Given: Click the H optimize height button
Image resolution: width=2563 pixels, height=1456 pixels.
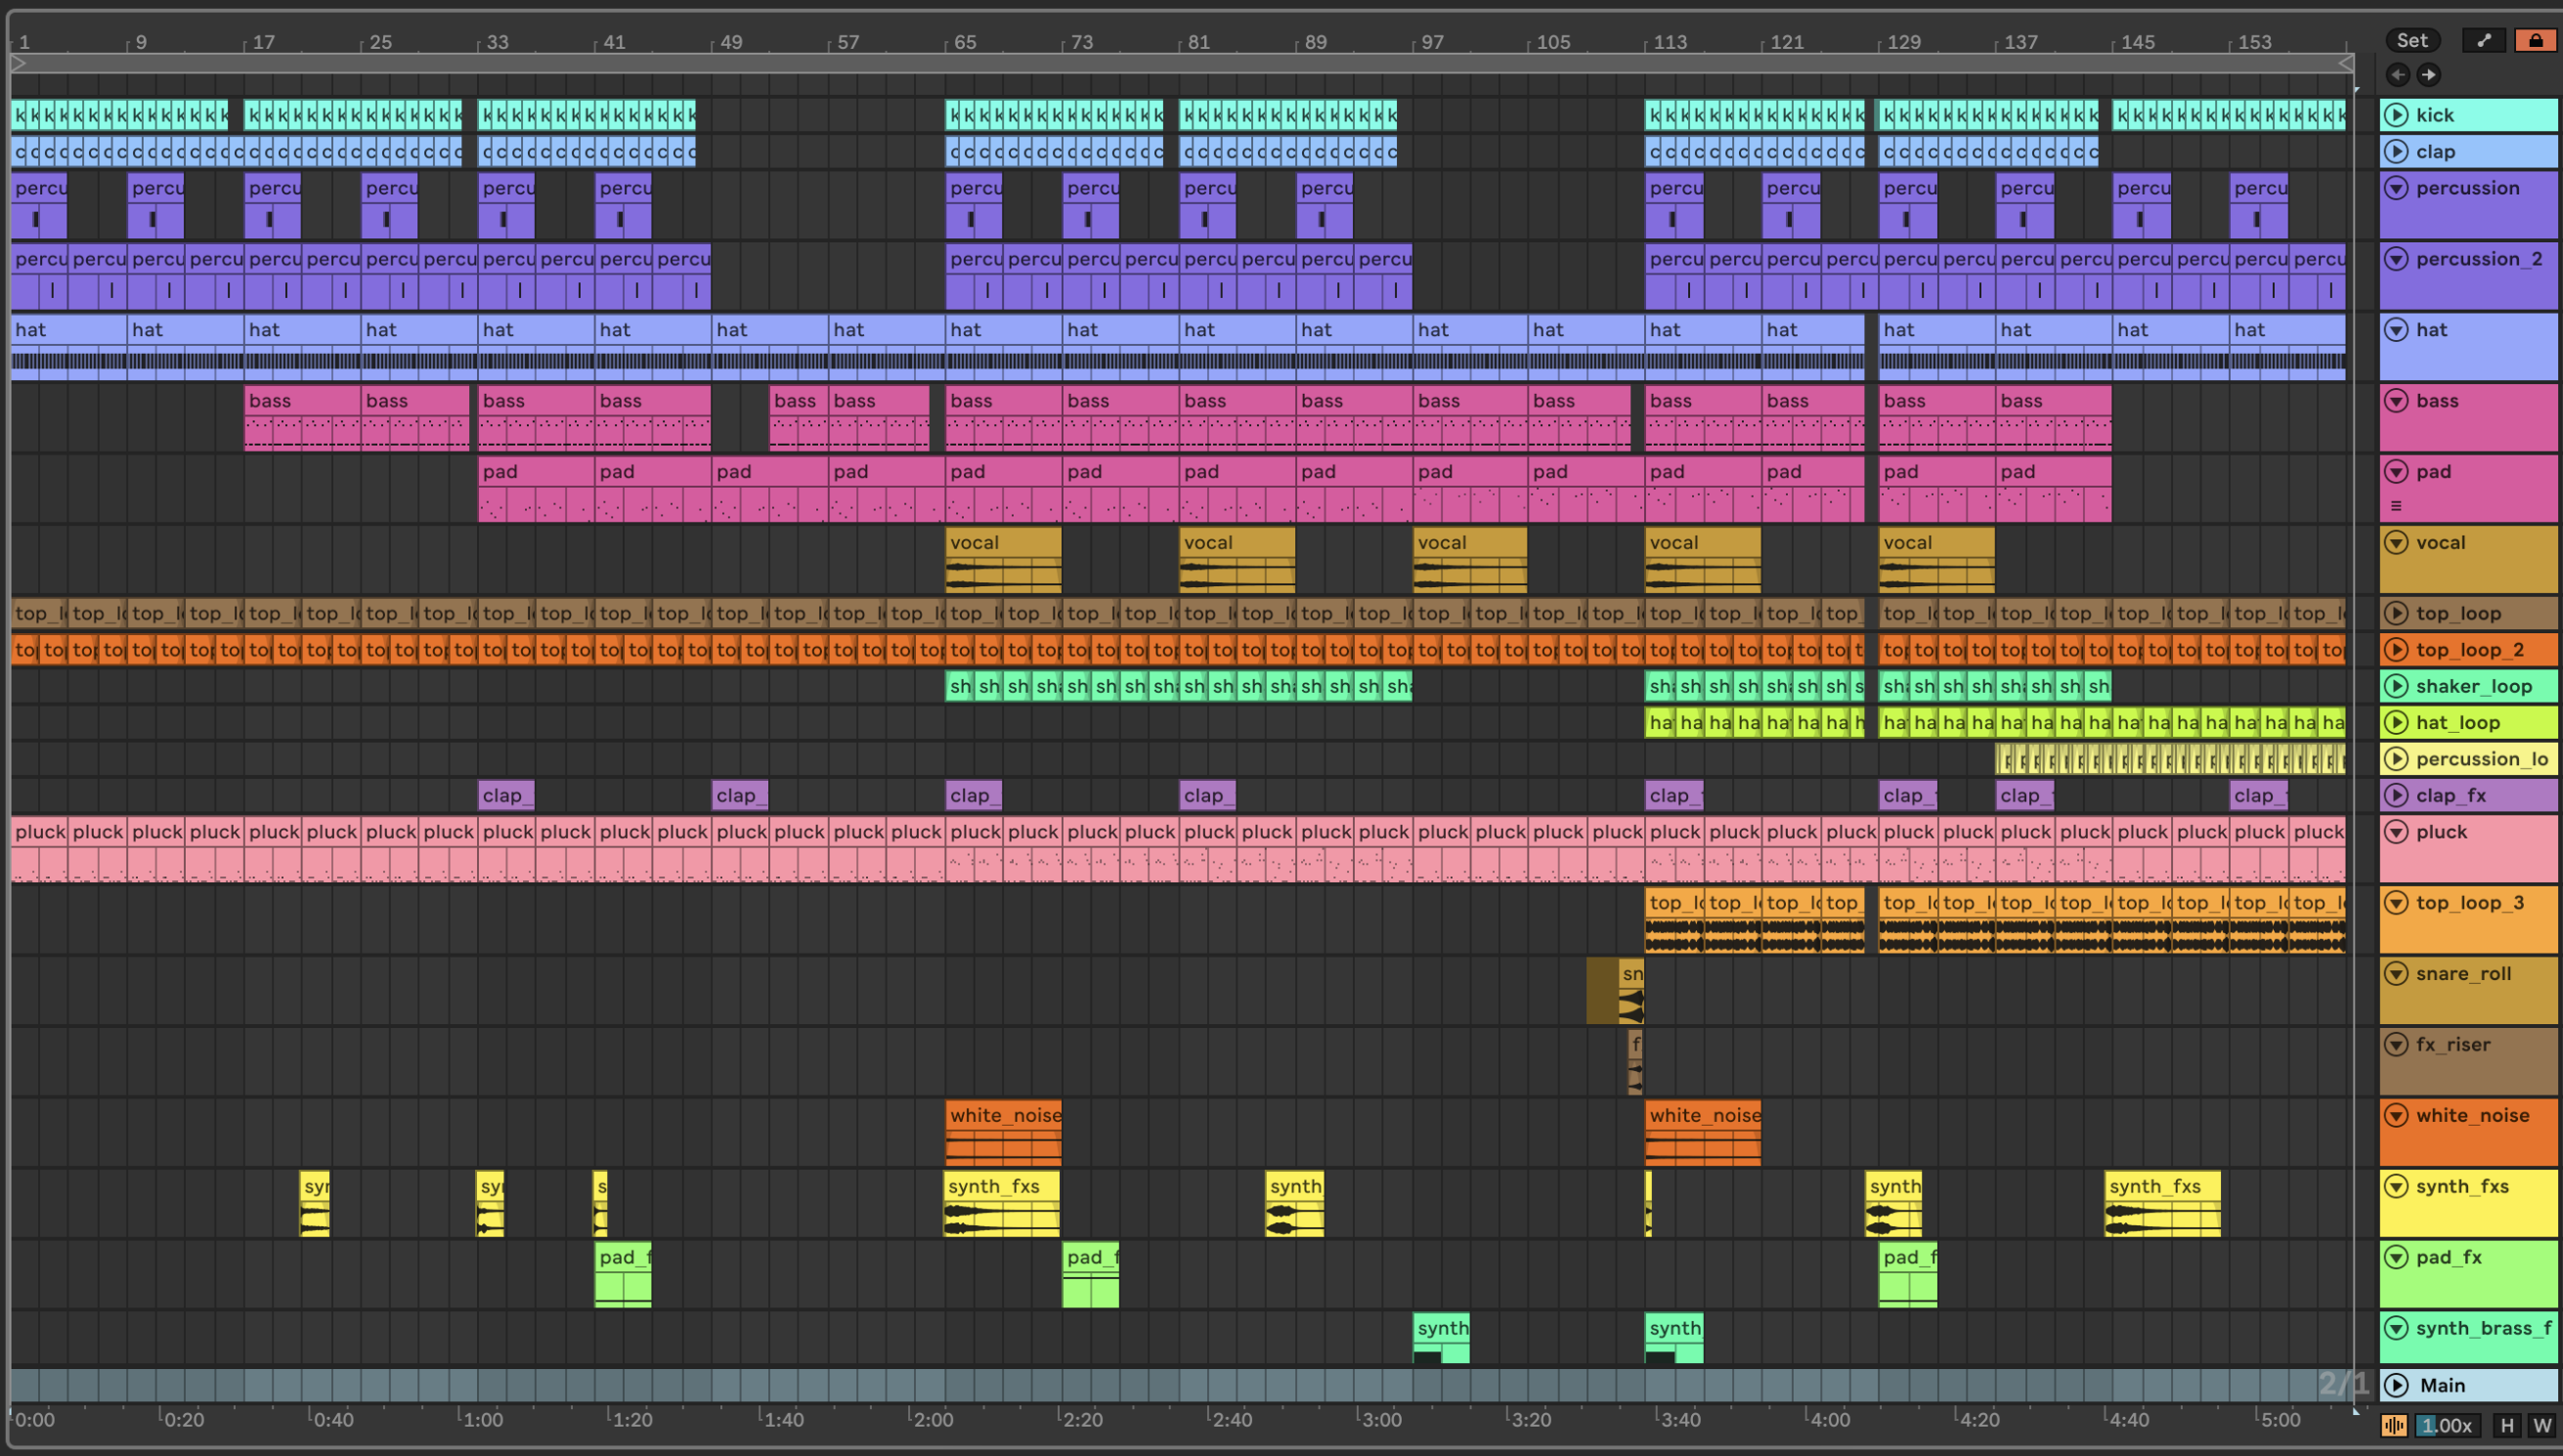Looking at the screenshot, I should point(2506,1425).
